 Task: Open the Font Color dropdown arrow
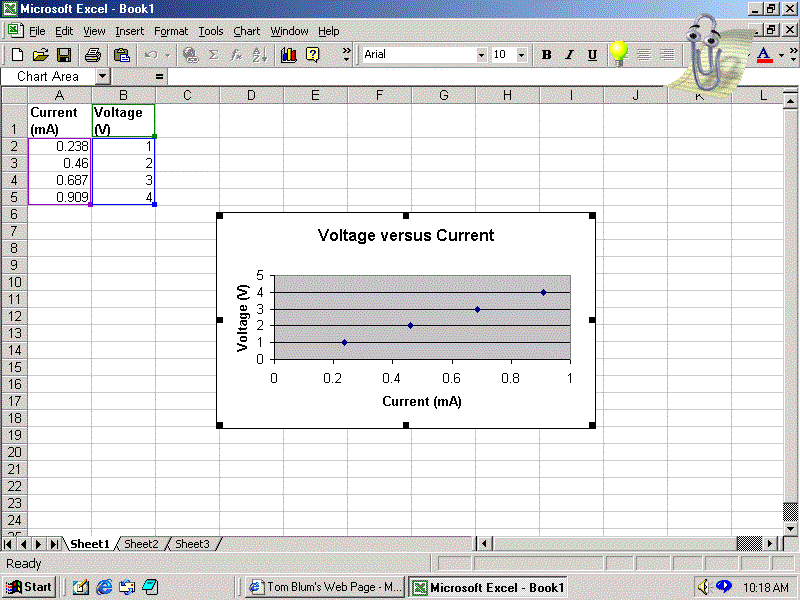click(781, 55)
